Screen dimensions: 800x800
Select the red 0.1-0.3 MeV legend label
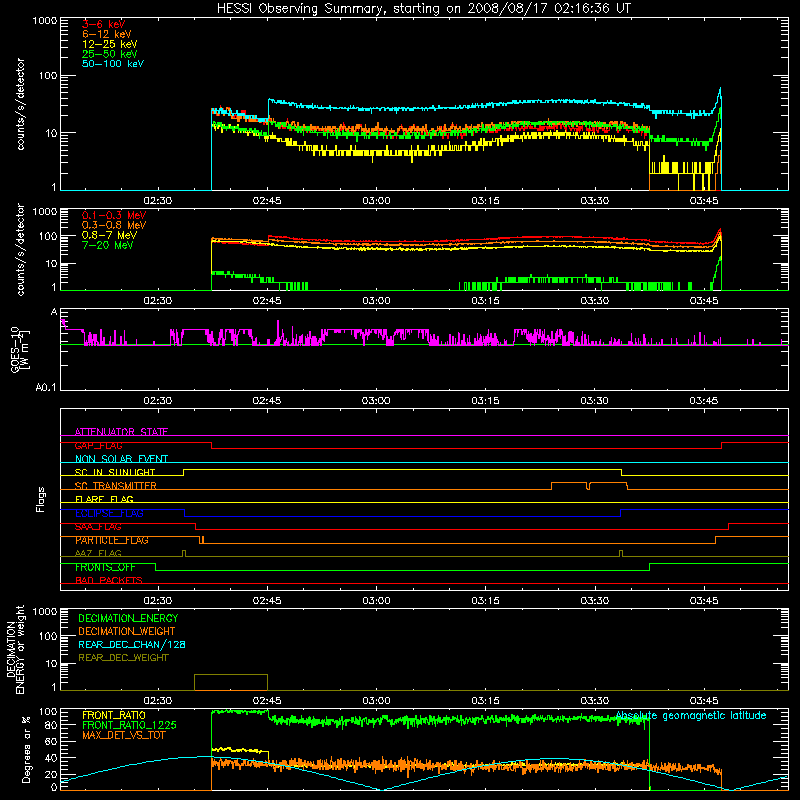coord(114,215)
